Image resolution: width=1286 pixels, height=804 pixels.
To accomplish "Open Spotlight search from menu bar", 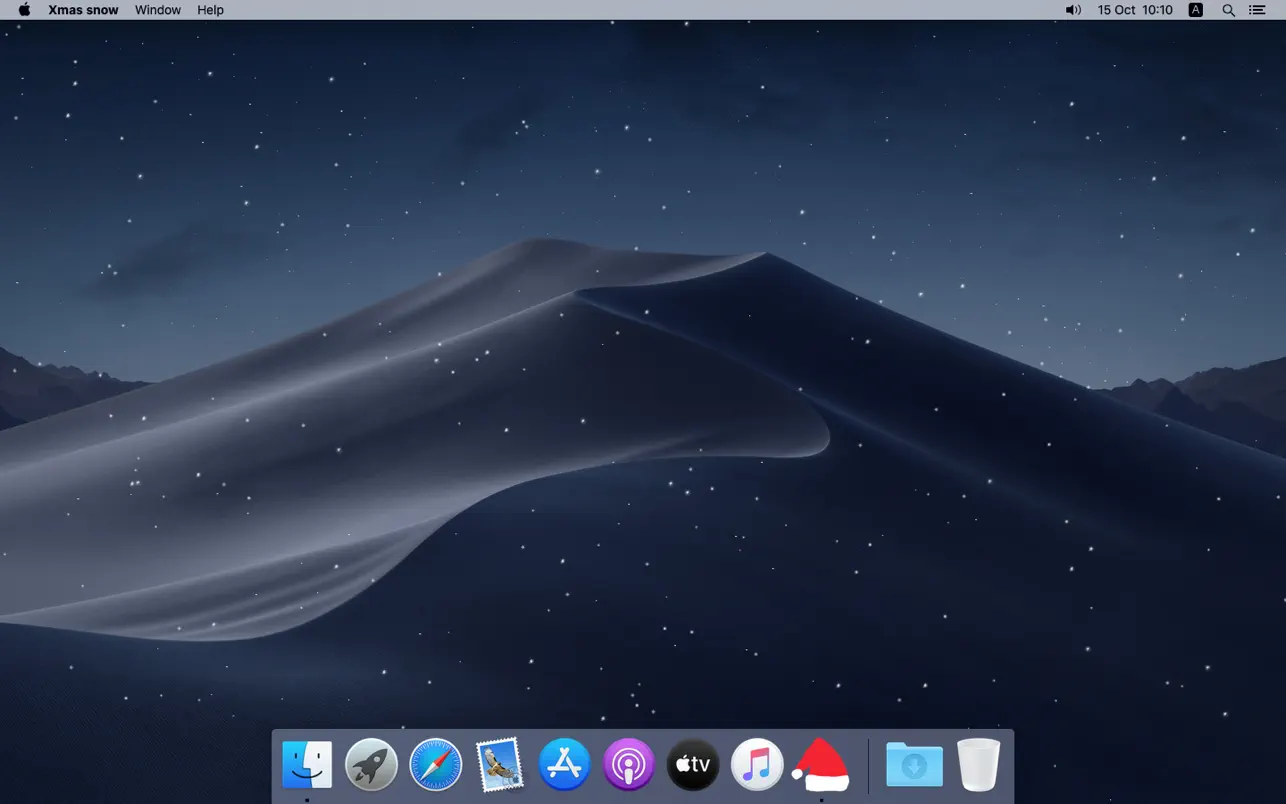I will tap(1228, 10).
